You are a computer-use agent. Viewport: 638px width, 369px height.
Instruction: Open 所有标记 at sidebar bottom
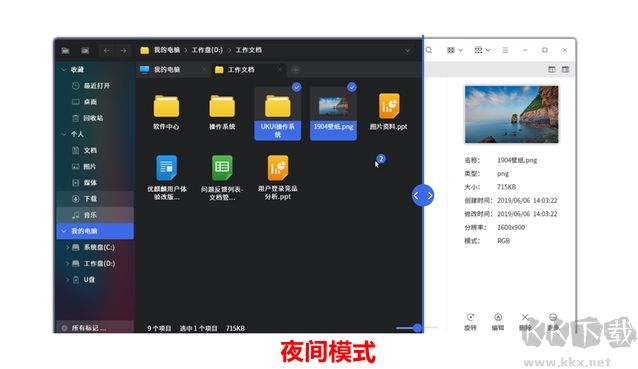point(89,328)
